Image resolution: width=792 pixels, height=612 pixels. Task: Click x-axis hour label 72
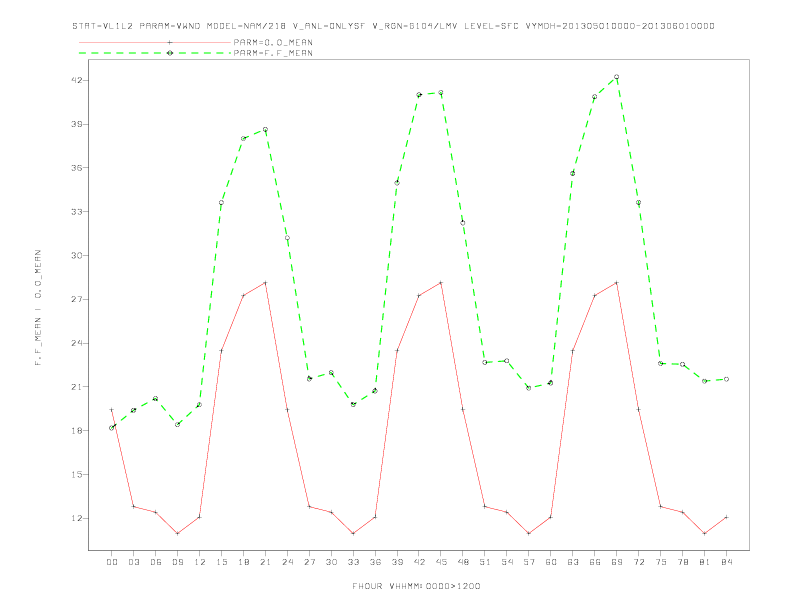638,562
